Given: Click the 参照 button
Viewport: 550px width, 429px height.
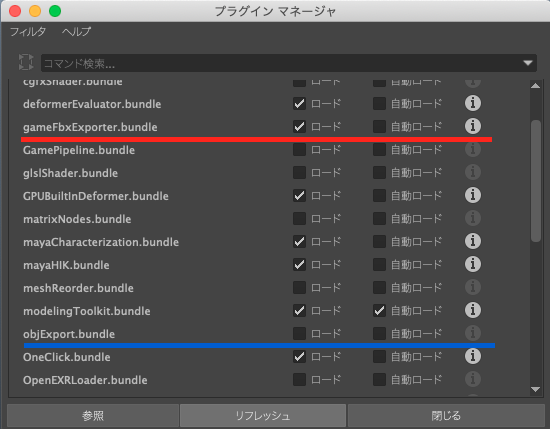Looking at the screenshot, I should click(x=93, y=416).
